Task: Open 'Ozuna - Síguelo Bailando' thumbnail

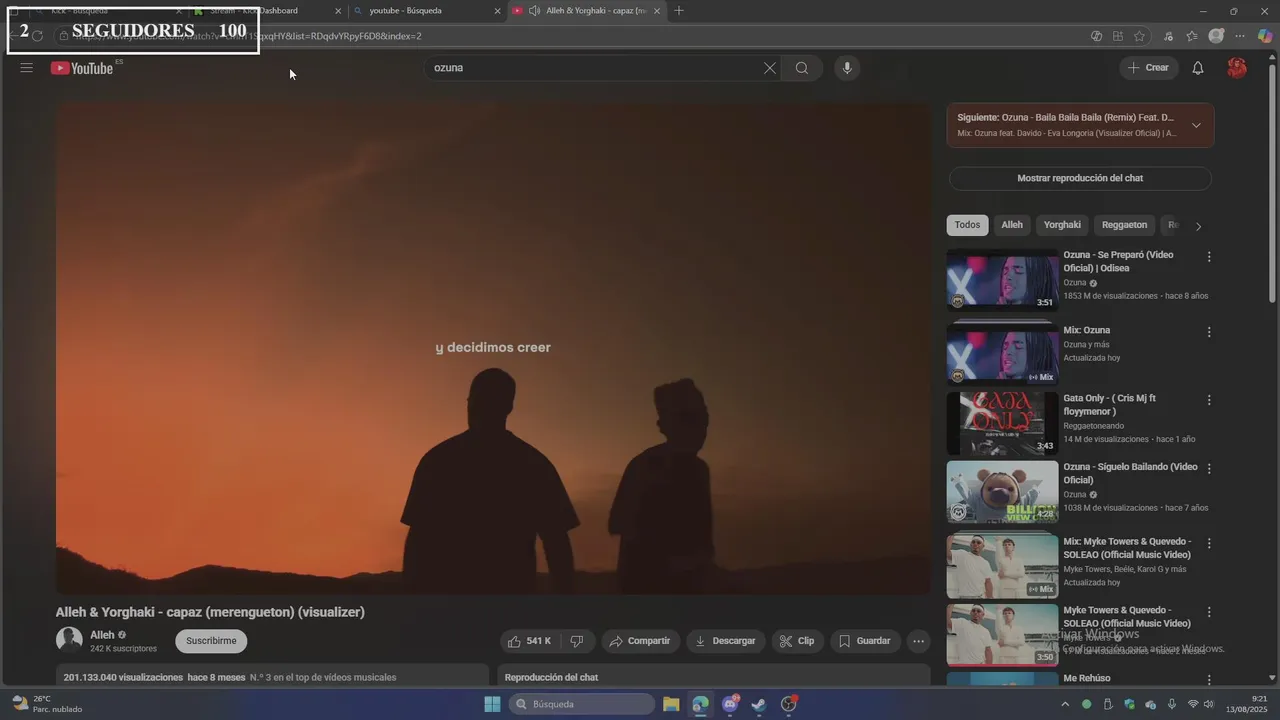Action: click(1002, 492)
